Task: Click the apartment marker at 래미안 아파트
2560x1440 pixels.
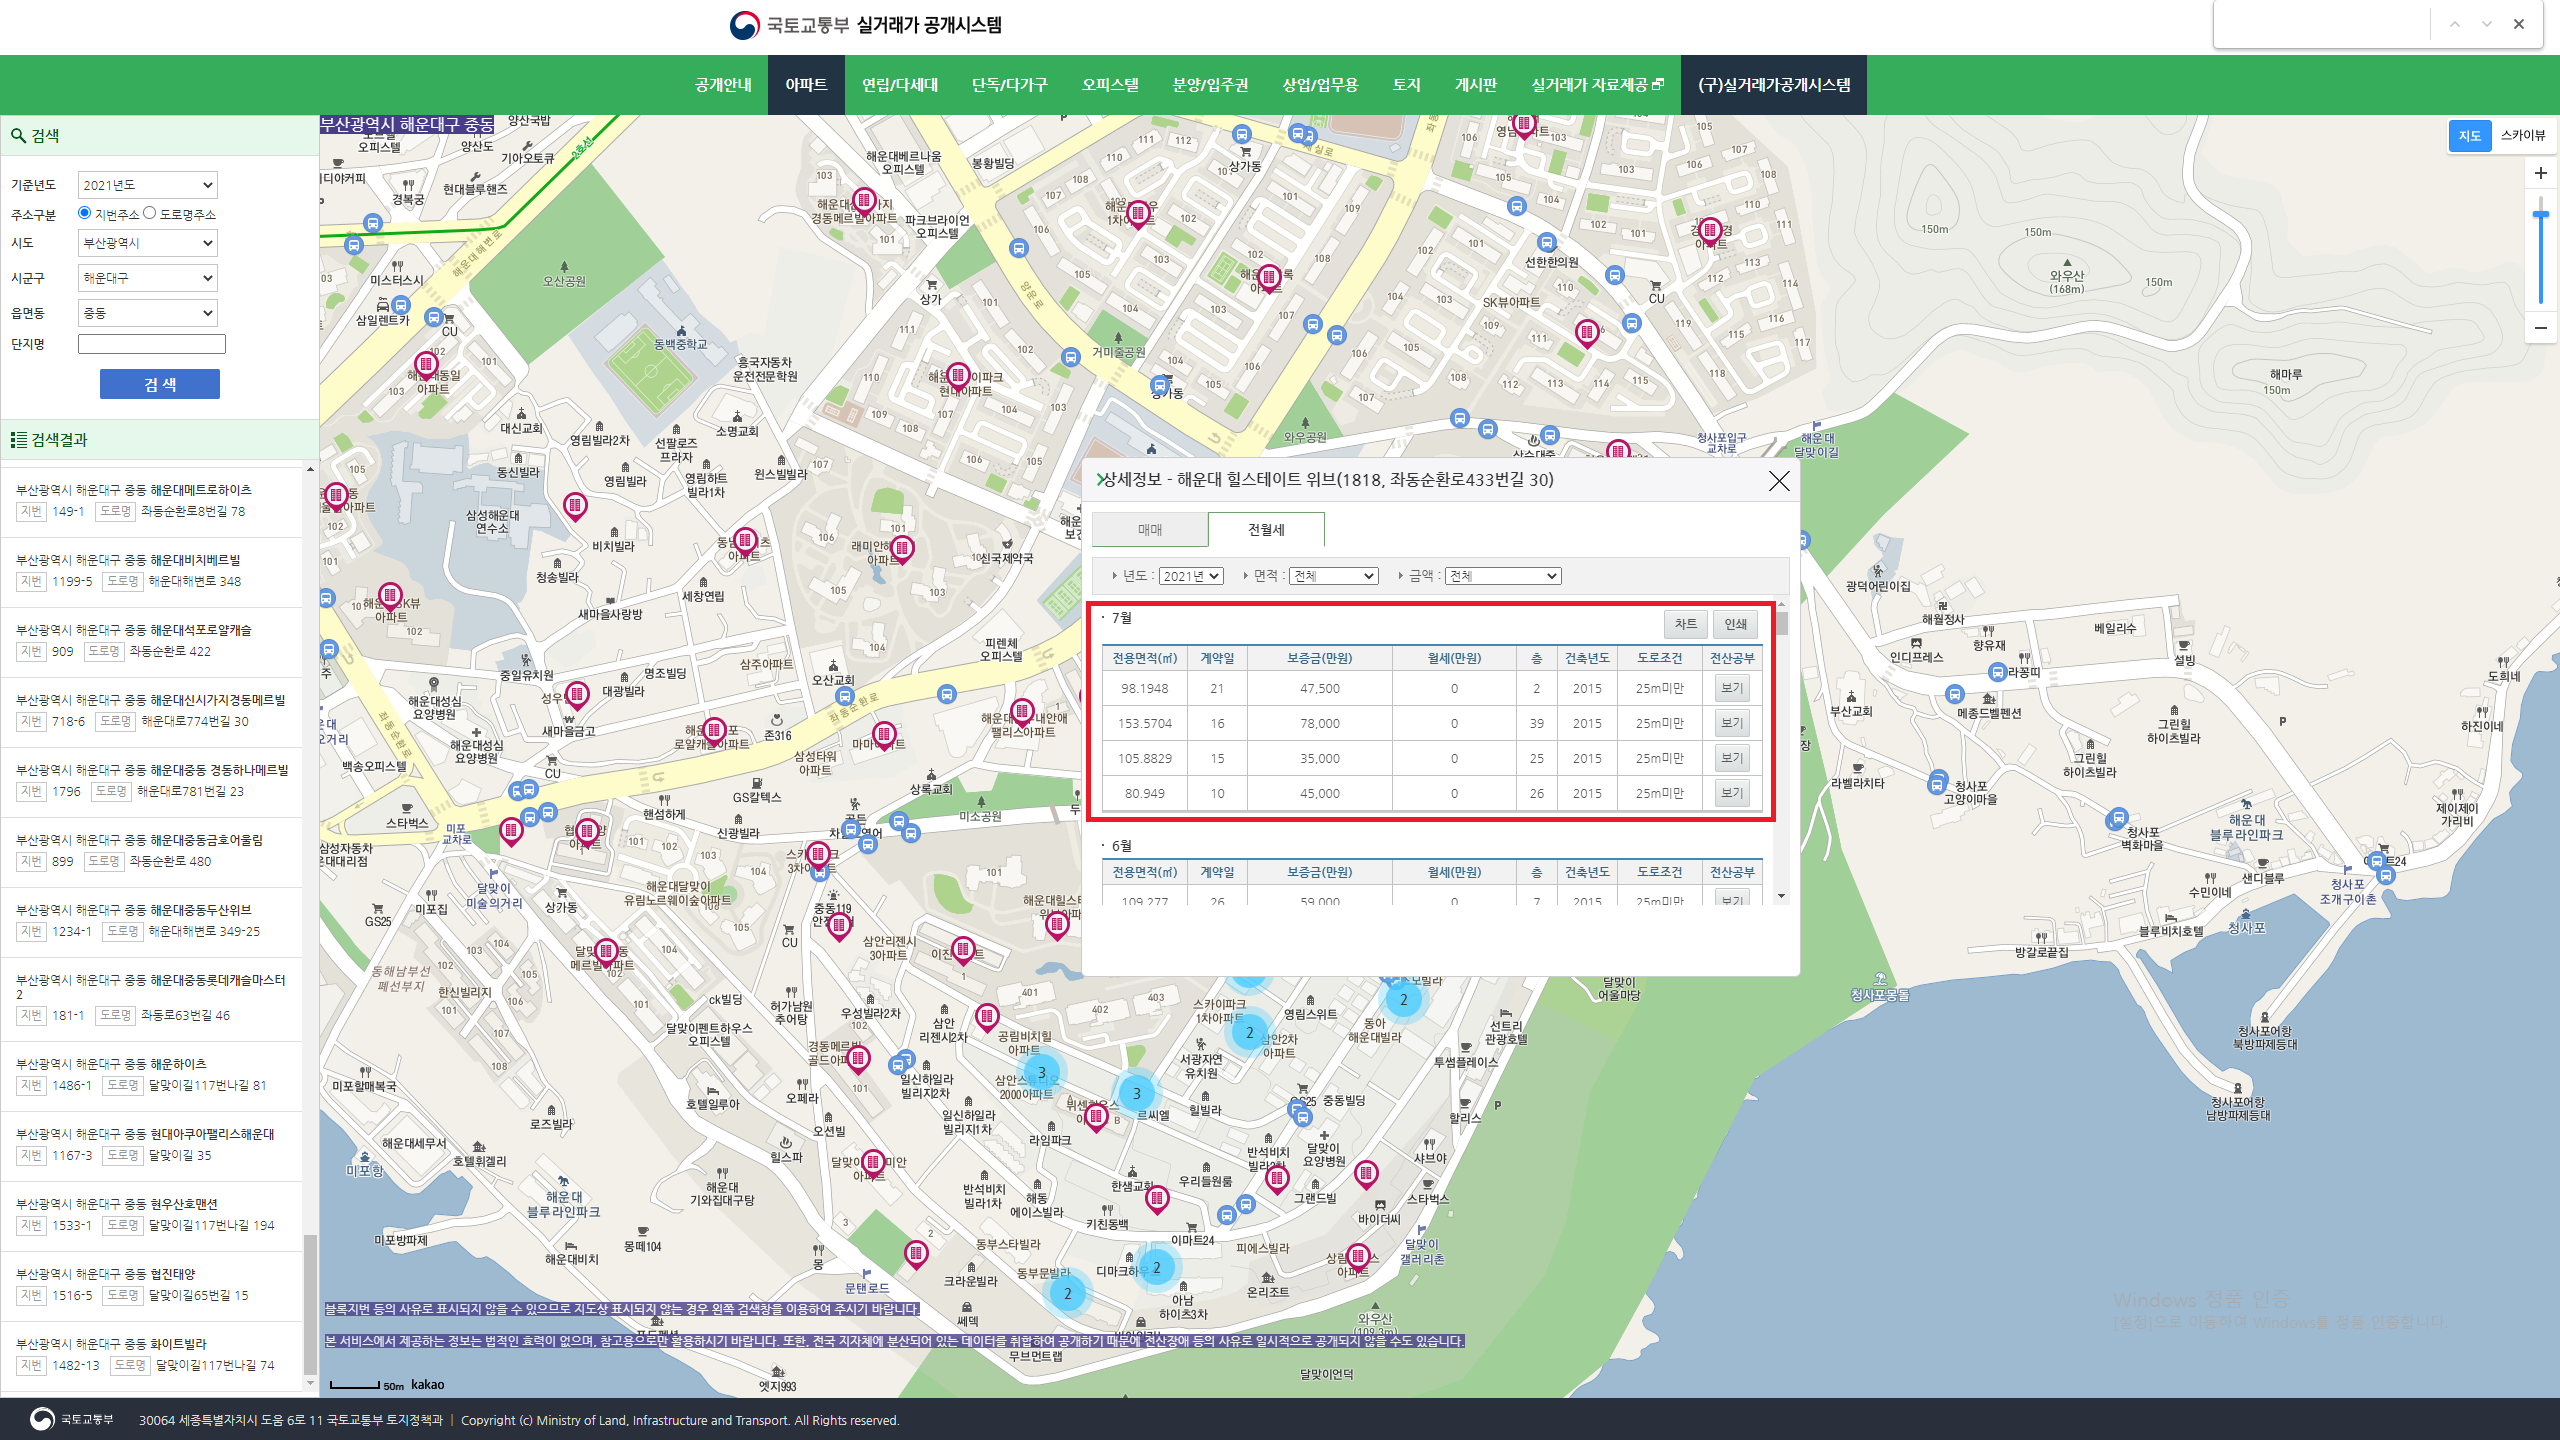Action: [x=902, y=548]
